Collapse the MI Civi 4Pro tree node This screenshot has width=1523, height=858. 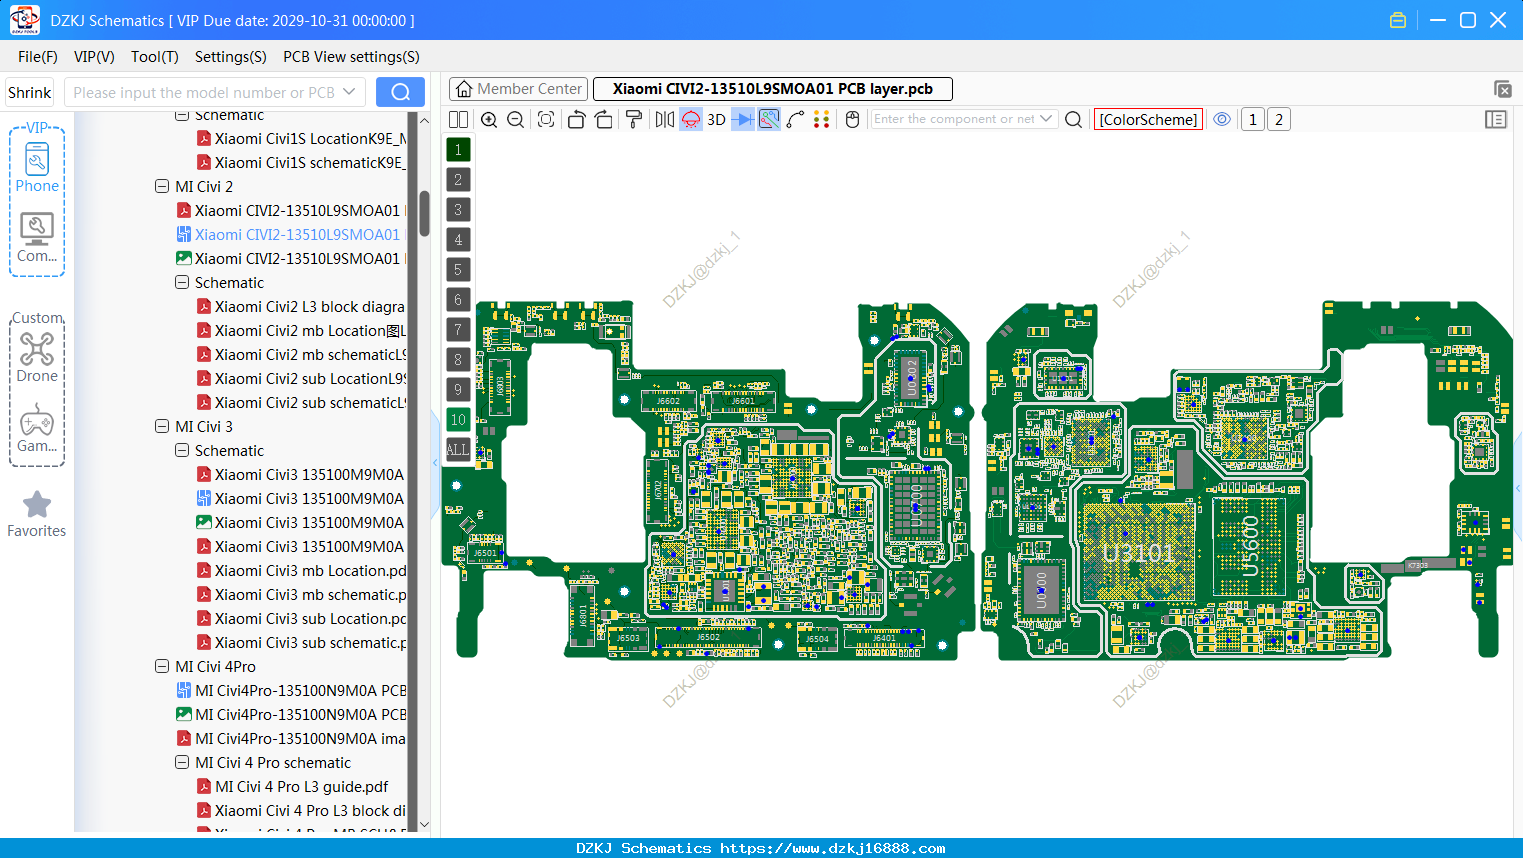[162, 667]
